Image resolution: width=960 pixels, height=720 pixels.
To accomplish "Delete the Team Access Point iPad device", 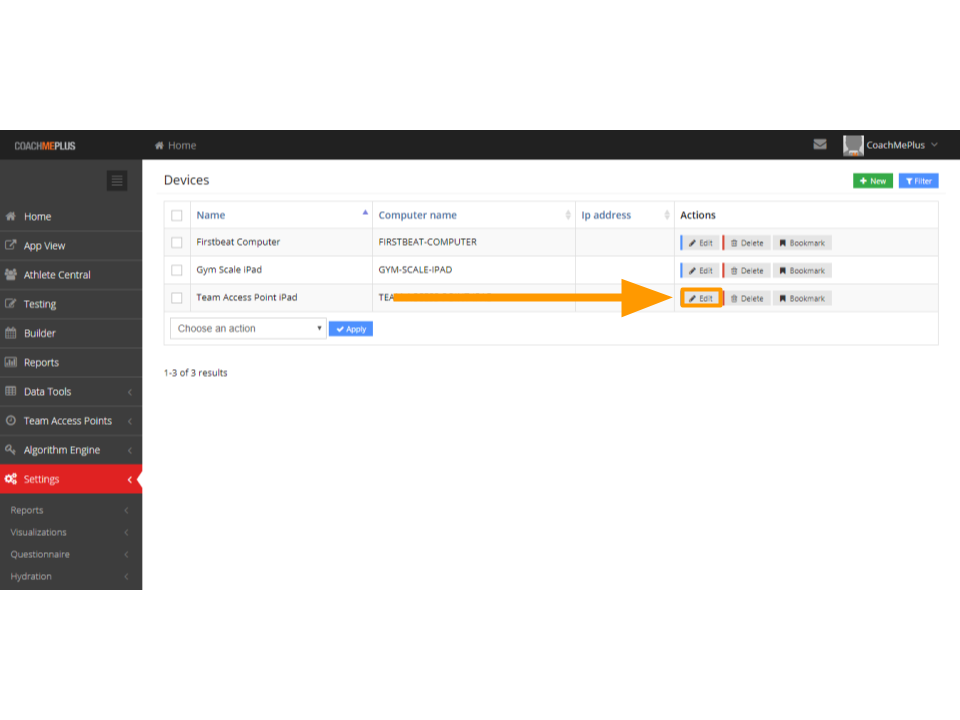I will (x=746, y=299).
